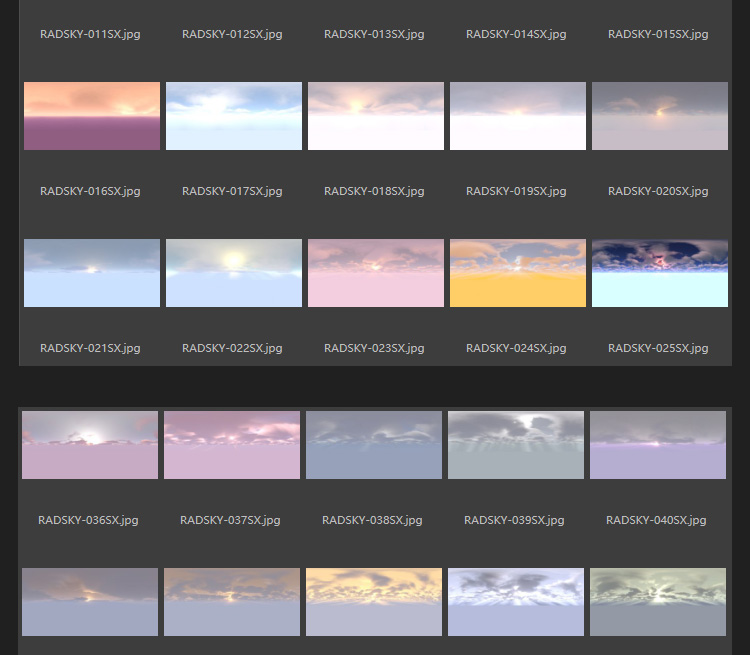The height and width of the screenshot is (655, 750).
Task: Choose the RADSKY-022SX.jpg bright sun thumbnail
Action: click(x=234, y=273)
